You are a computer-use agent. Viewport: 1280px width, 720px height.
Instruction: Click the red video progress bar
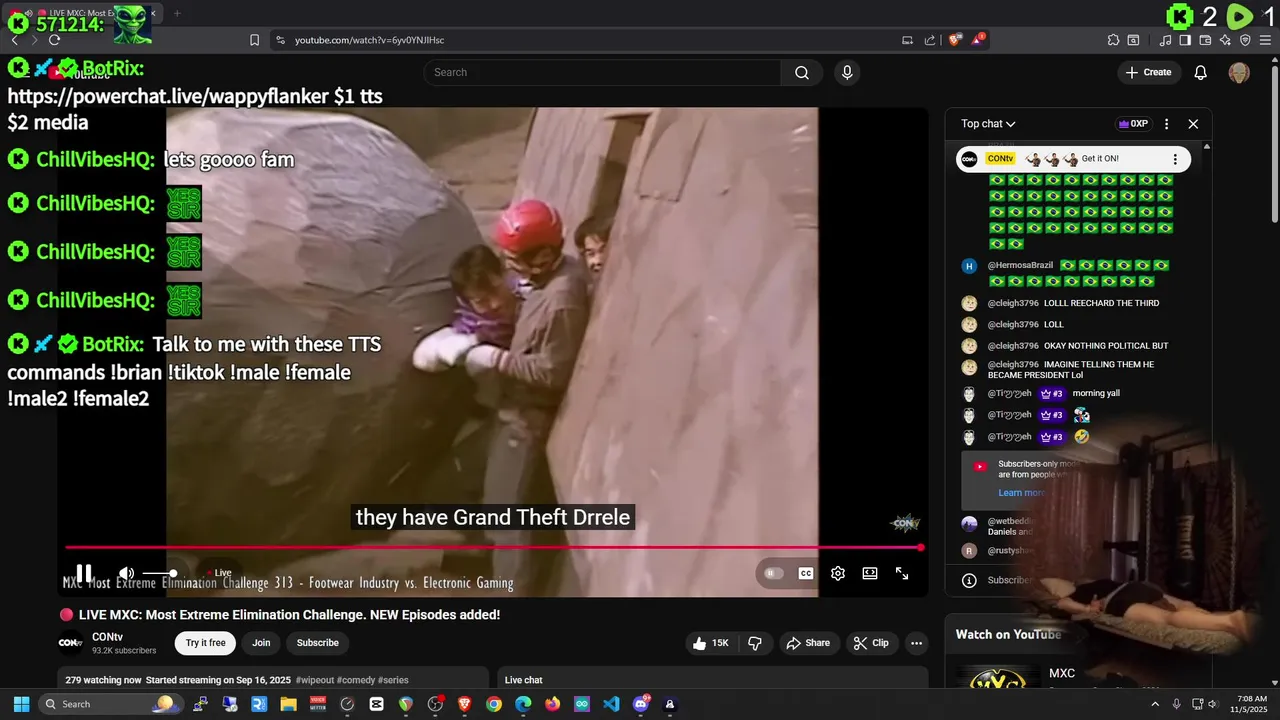pos(494,547)
